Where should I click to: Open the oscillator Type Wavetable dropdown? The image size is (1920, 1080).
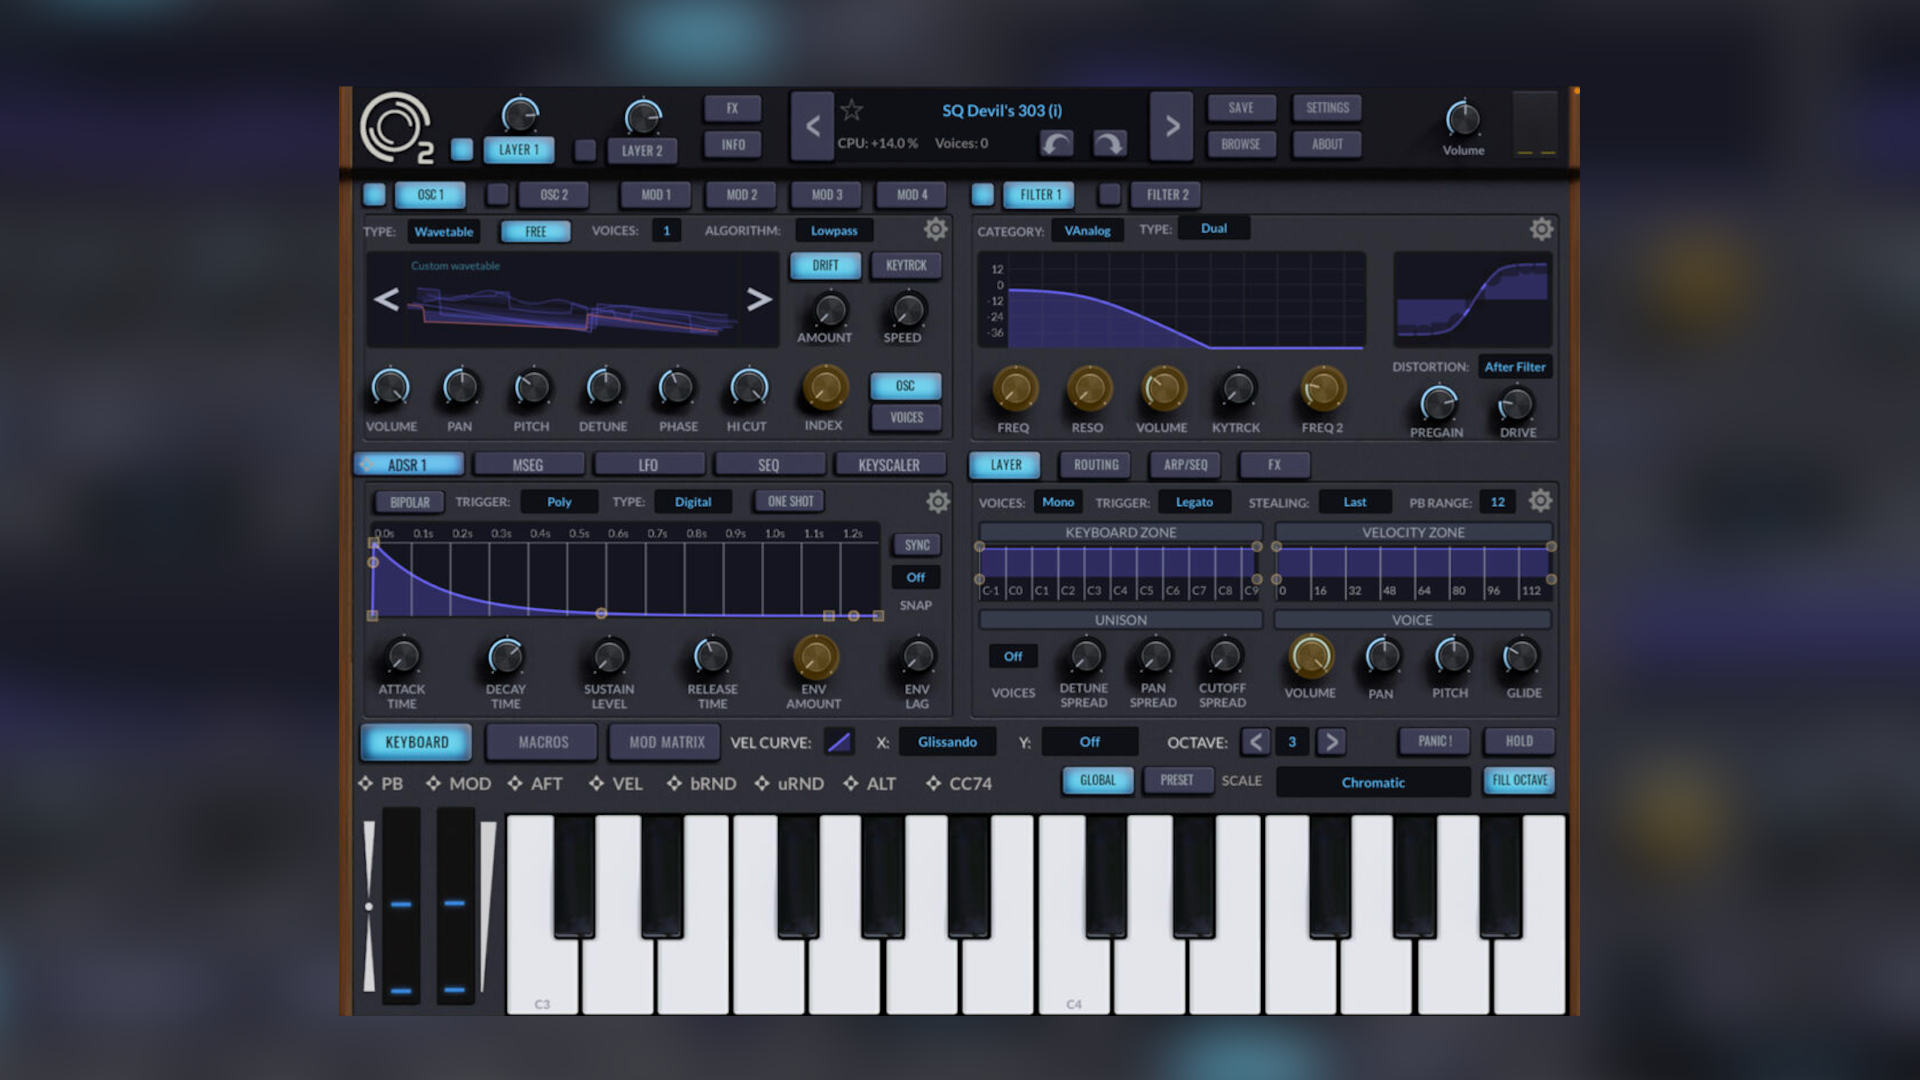(443, 231)
